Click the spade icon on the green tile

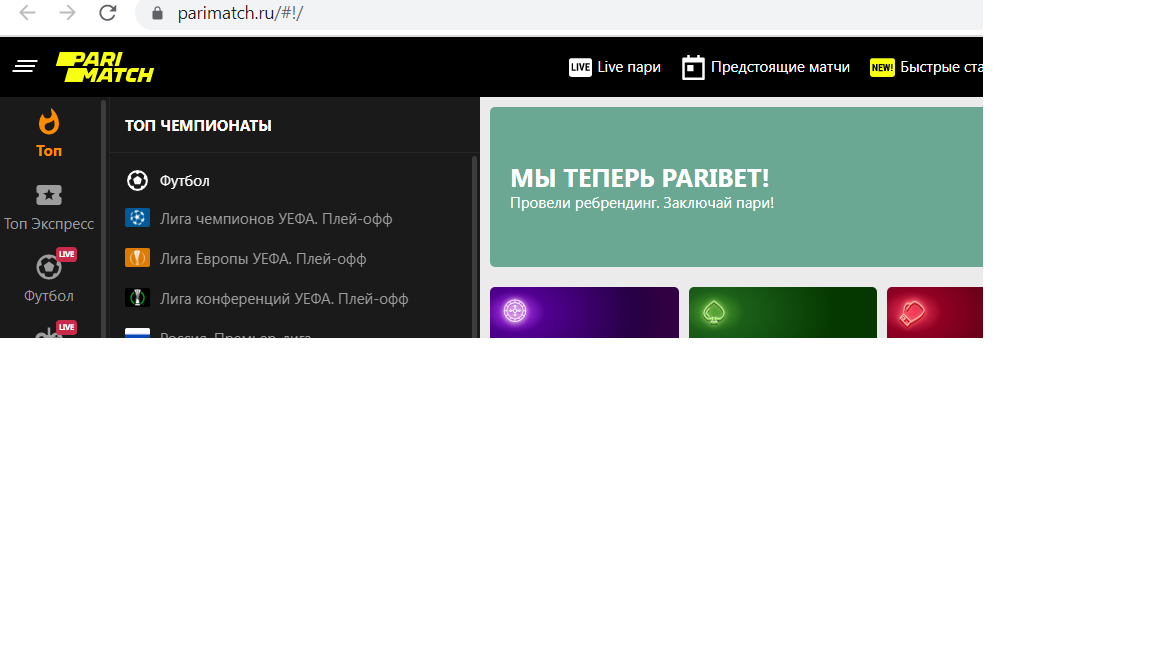(x=713, y=312)
